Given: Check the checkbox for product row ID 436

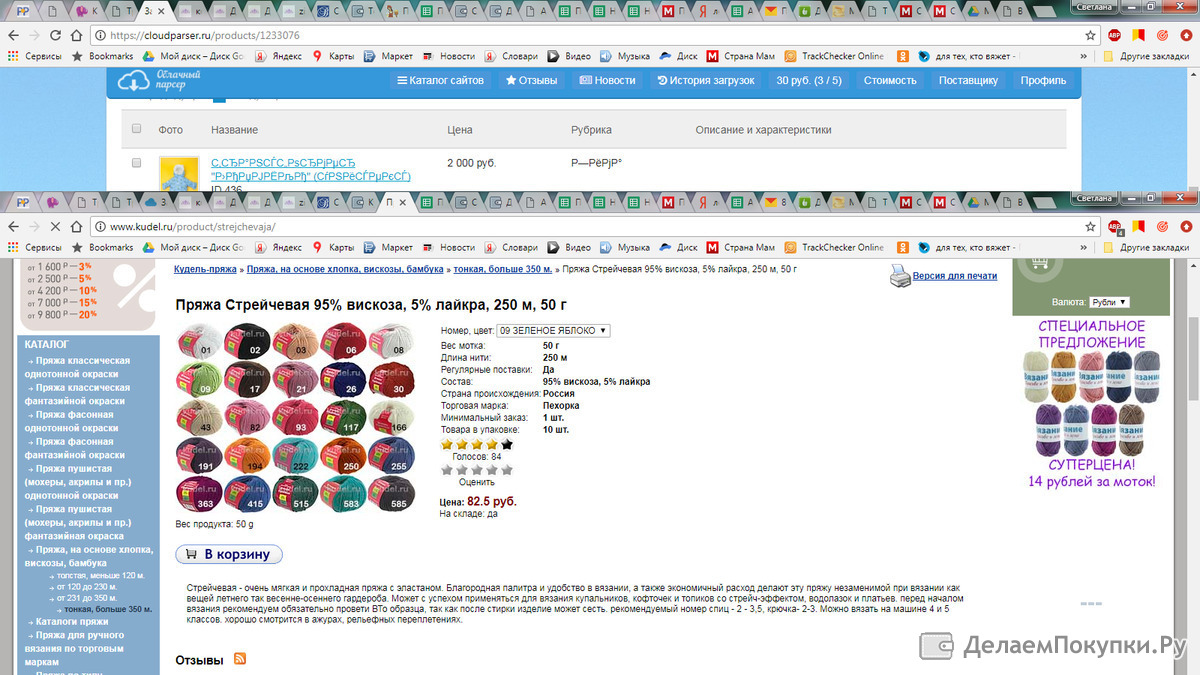Looking at the screenshot, I should click(137, 162).
